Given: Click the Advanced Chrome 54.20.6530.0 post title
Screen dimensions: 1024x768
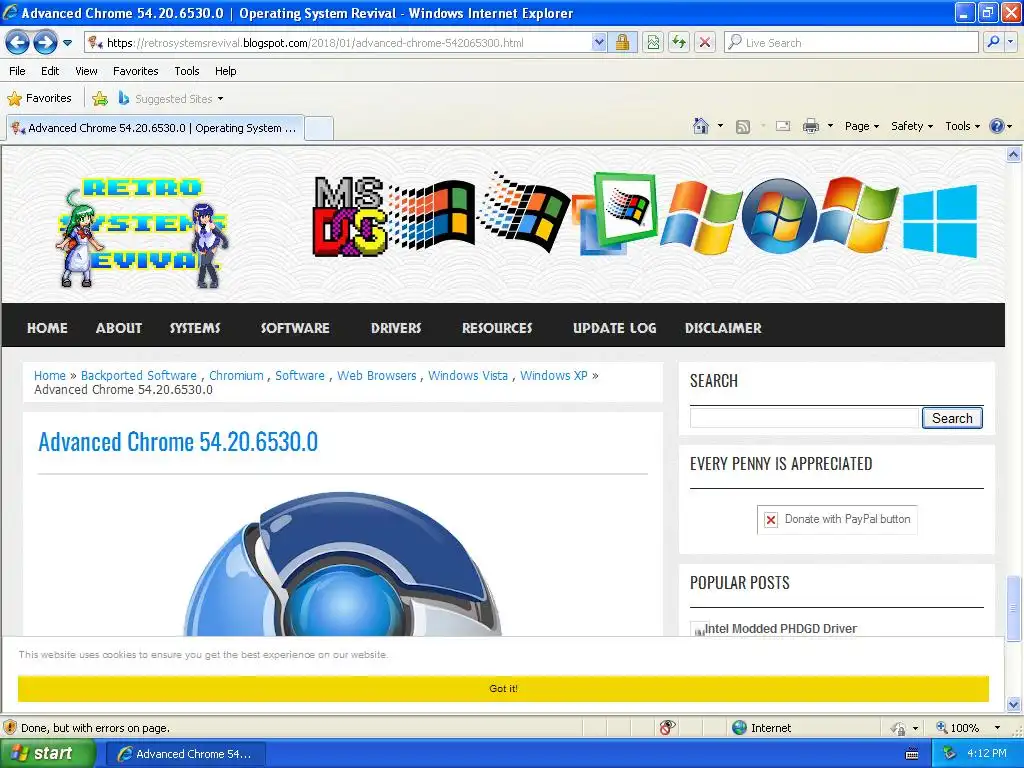Looking at the screenshot, I should pyautogui.click(x=178, y=442).
